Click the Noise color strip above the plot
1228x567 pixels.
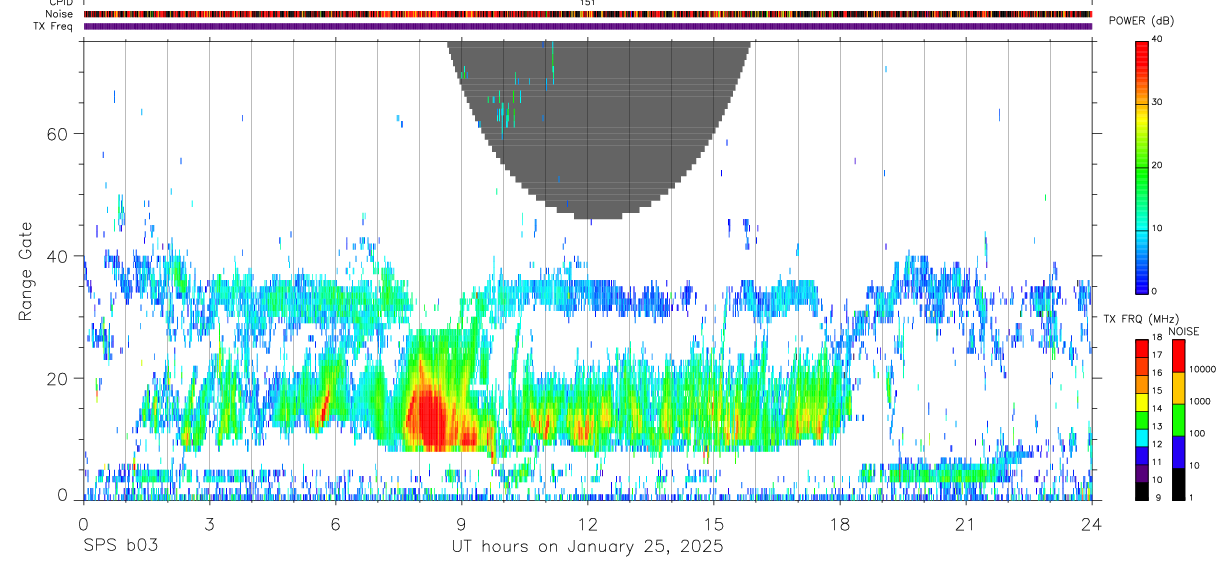[x=588, y=14]
